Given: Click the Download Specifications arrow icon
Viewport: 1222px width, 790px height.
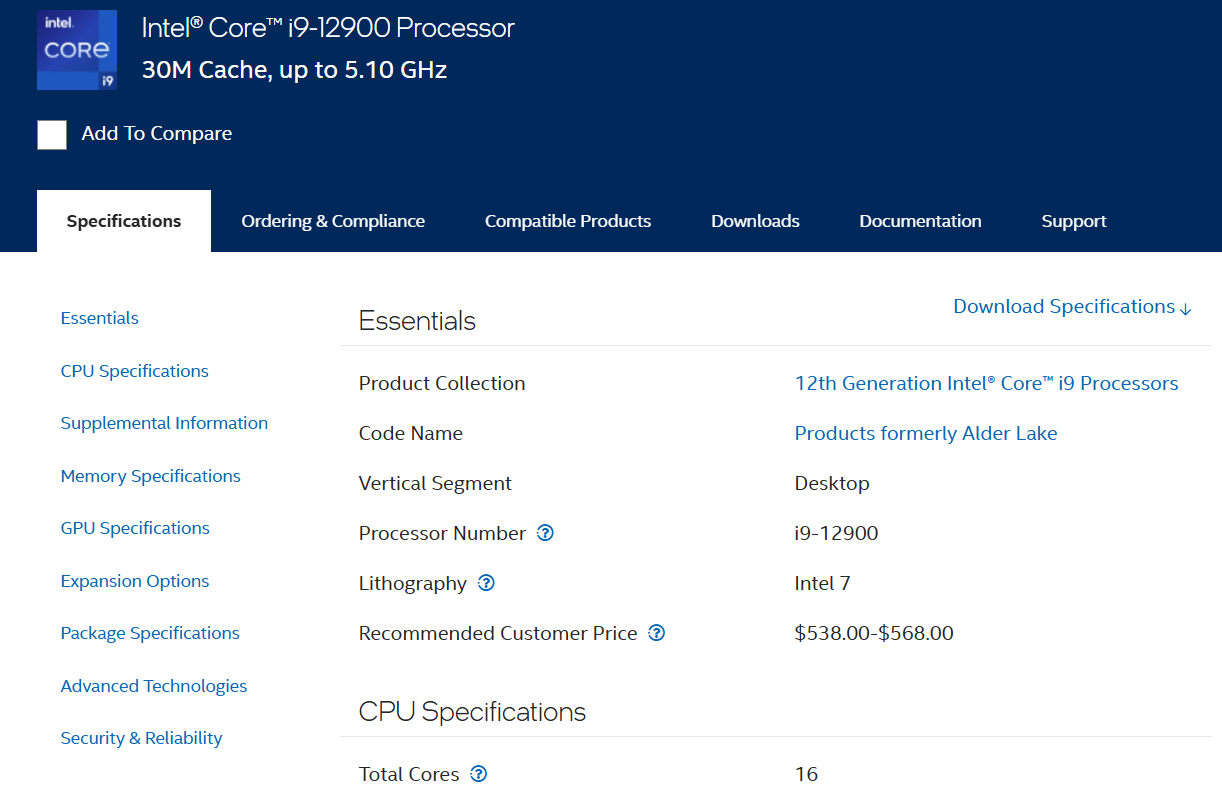Looking at the screenshot, I should [1186, 308].
